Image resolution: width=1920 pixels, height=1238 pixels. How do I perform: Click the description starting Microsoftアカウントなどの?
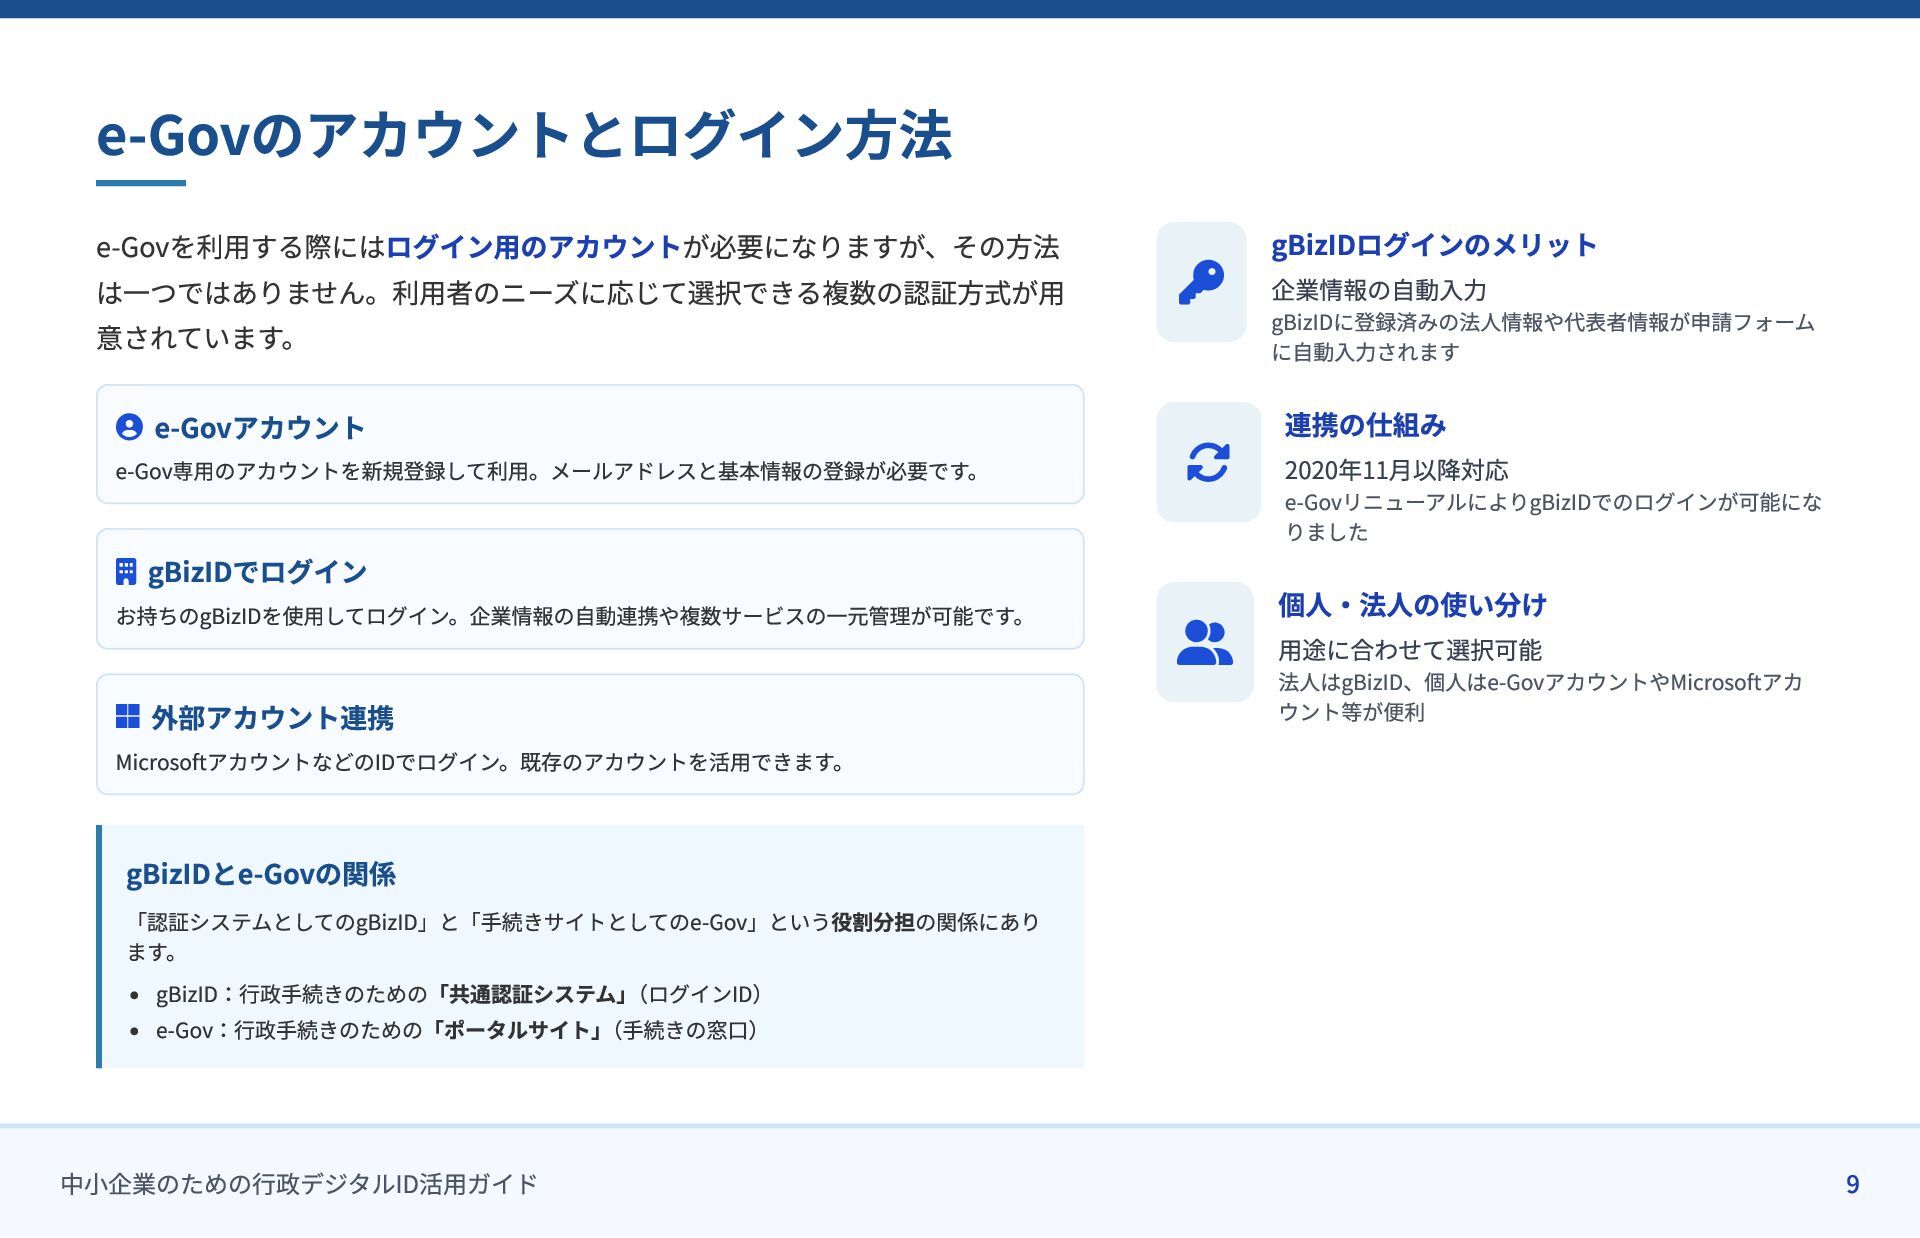(482, 762)
